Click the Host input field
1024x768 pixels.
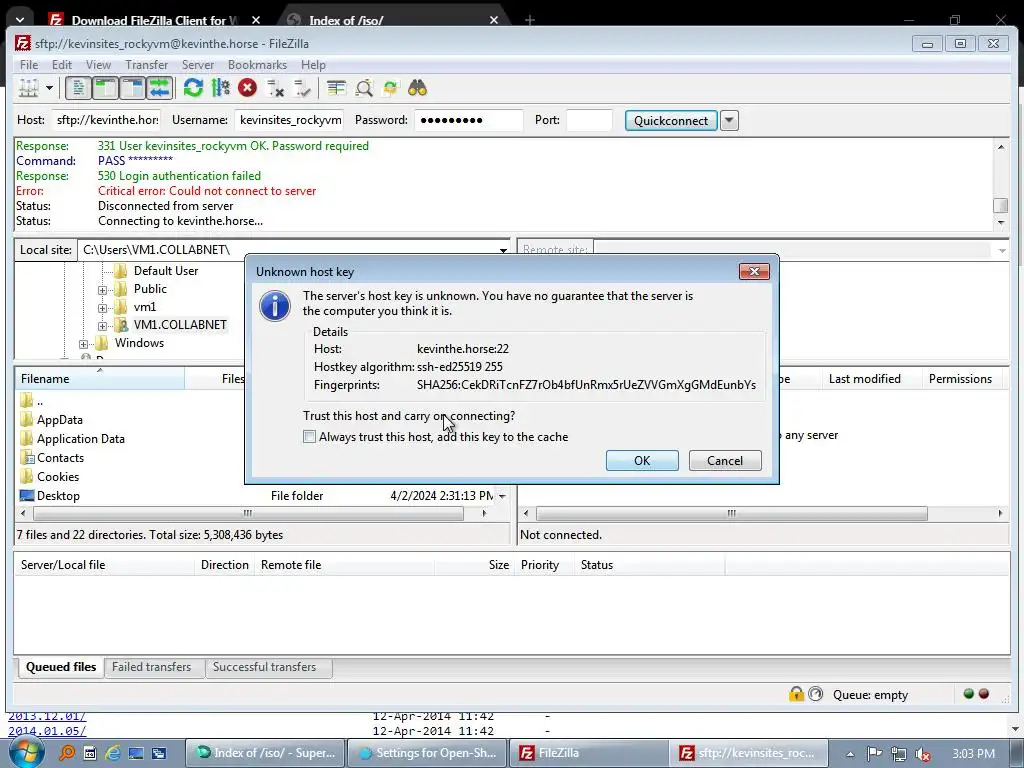[106, 120]
